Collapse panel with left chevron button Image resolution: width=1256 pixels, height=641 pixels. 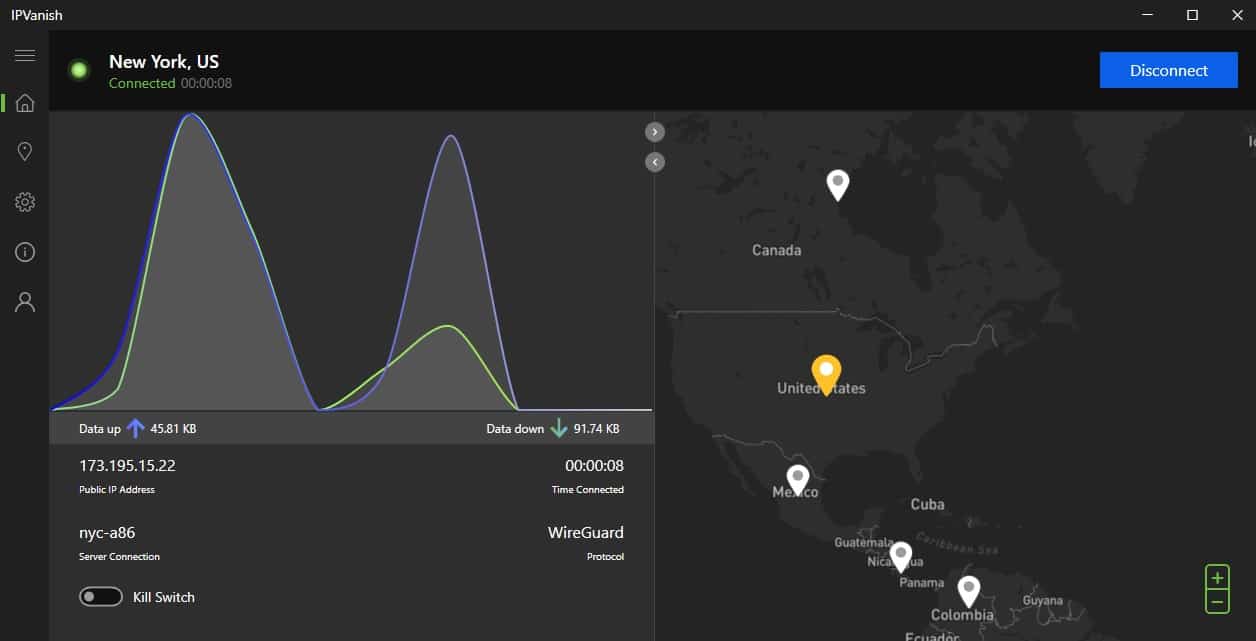click(655, 161)
